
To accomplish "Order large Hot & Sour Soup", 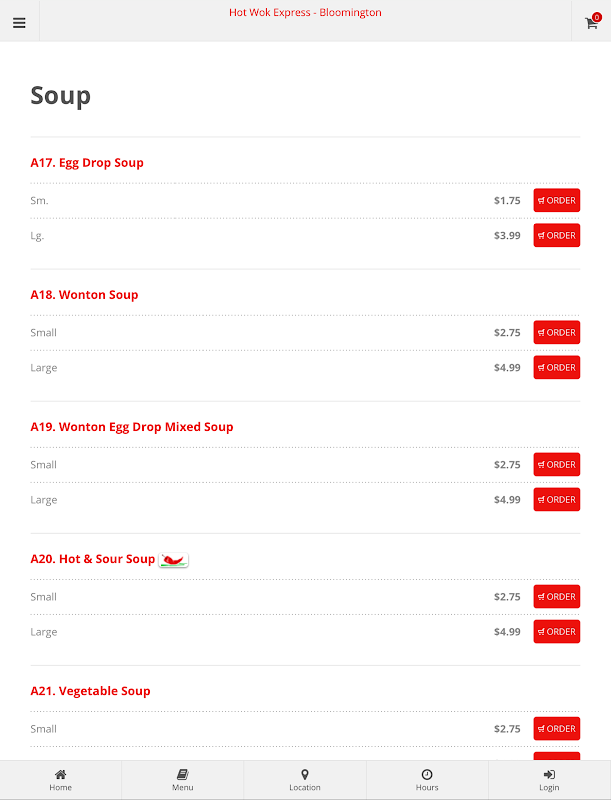I will [556, 631].
